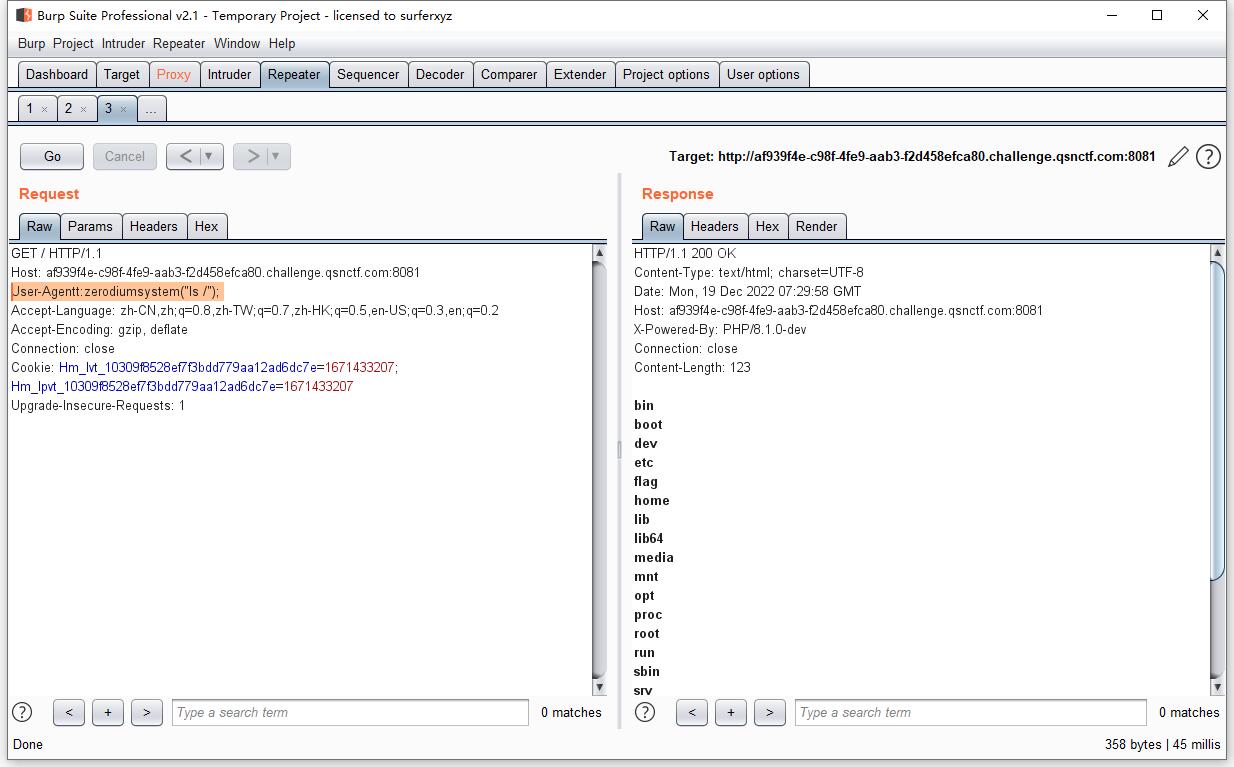Open the back history dropdown arrow
The width and height of the screenshot is (1234, 767).
tap(209, 156)
